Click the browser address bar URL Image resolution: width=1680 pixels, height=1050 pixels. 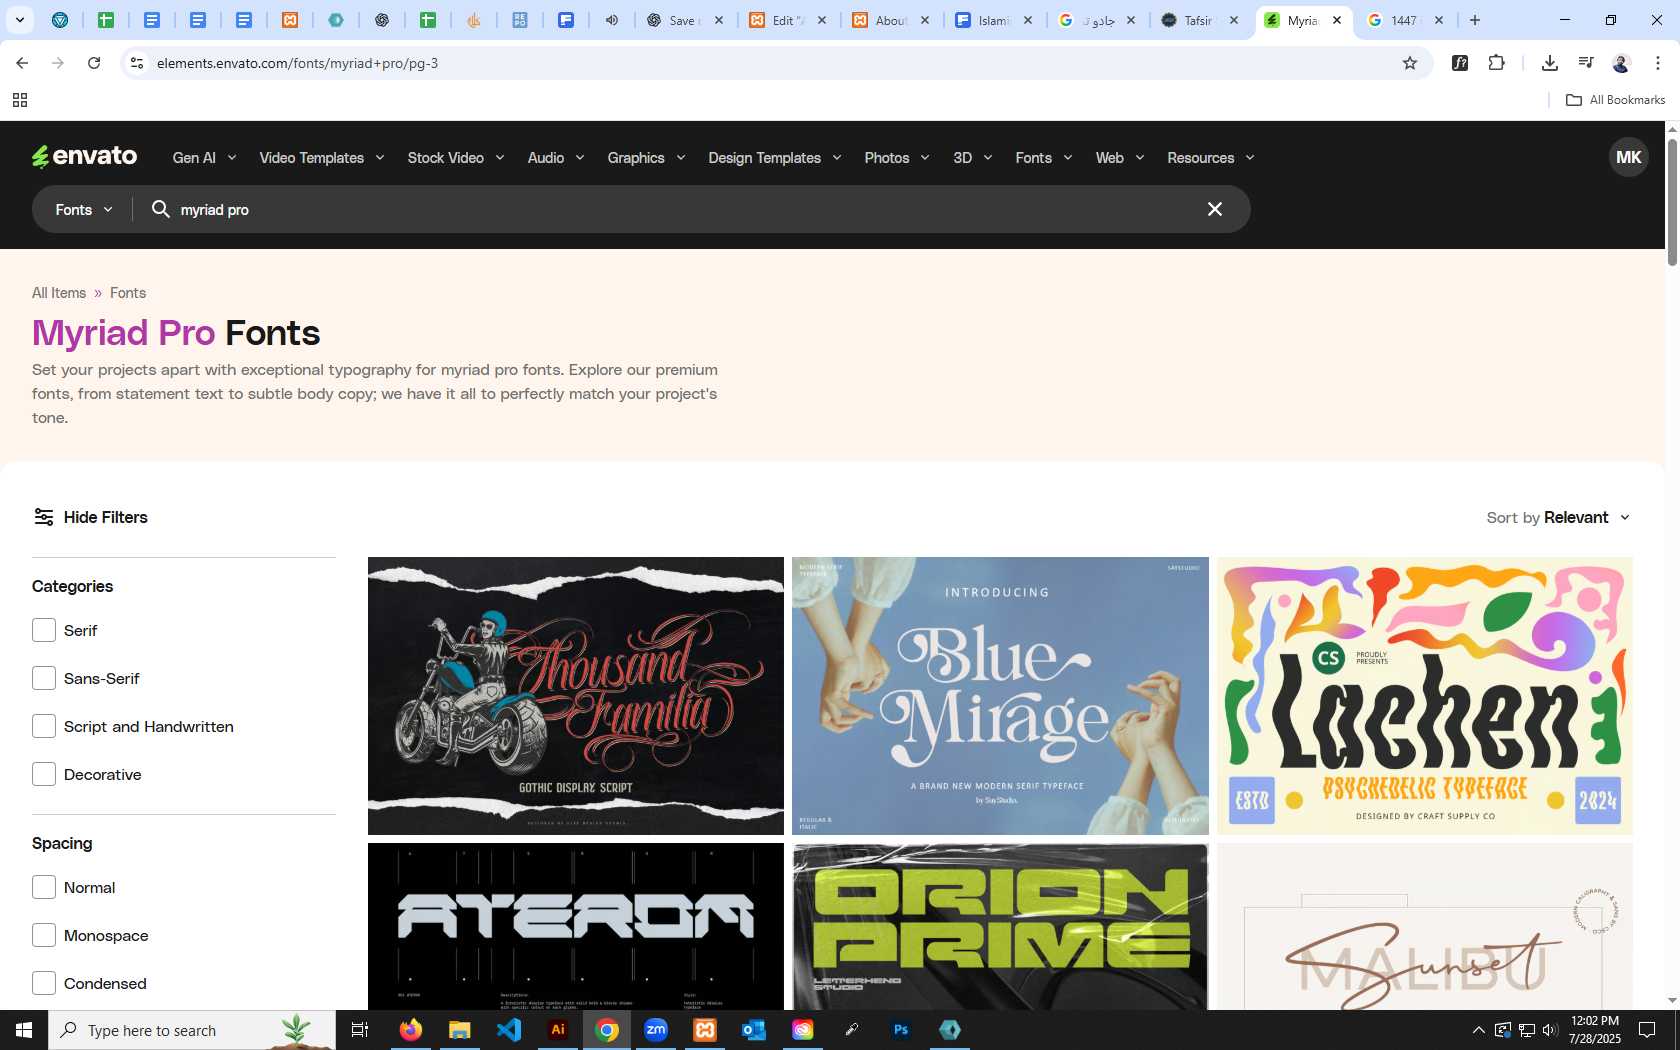click(x=297, y=63)
